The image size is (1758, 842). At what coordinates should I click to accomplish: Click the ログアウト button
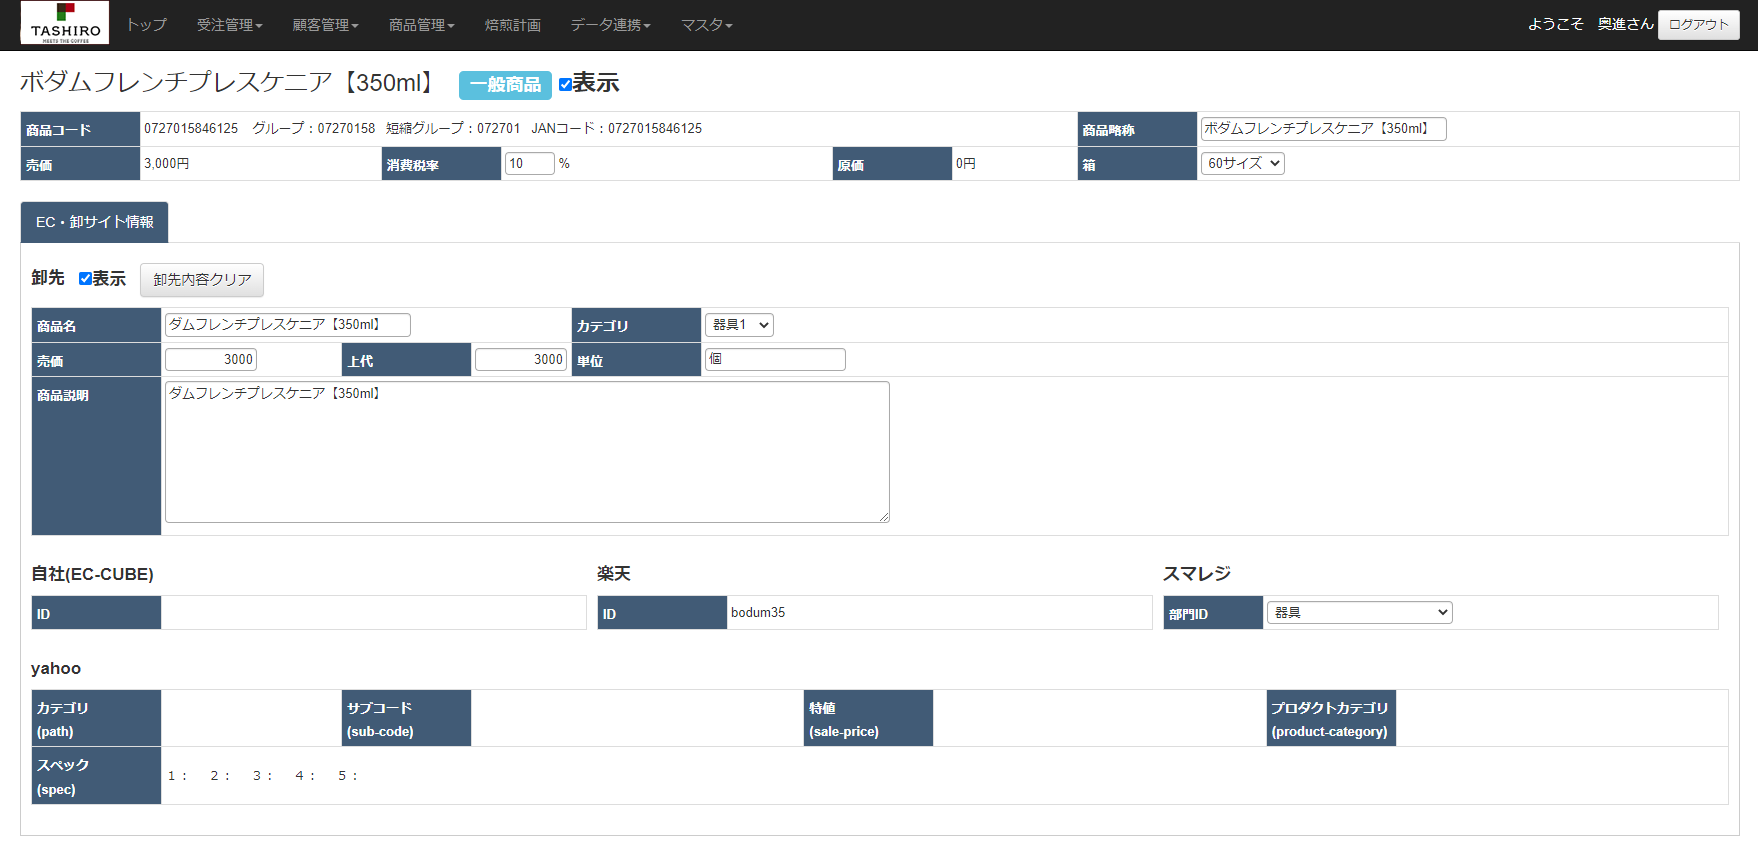(x=1698, y=25)
